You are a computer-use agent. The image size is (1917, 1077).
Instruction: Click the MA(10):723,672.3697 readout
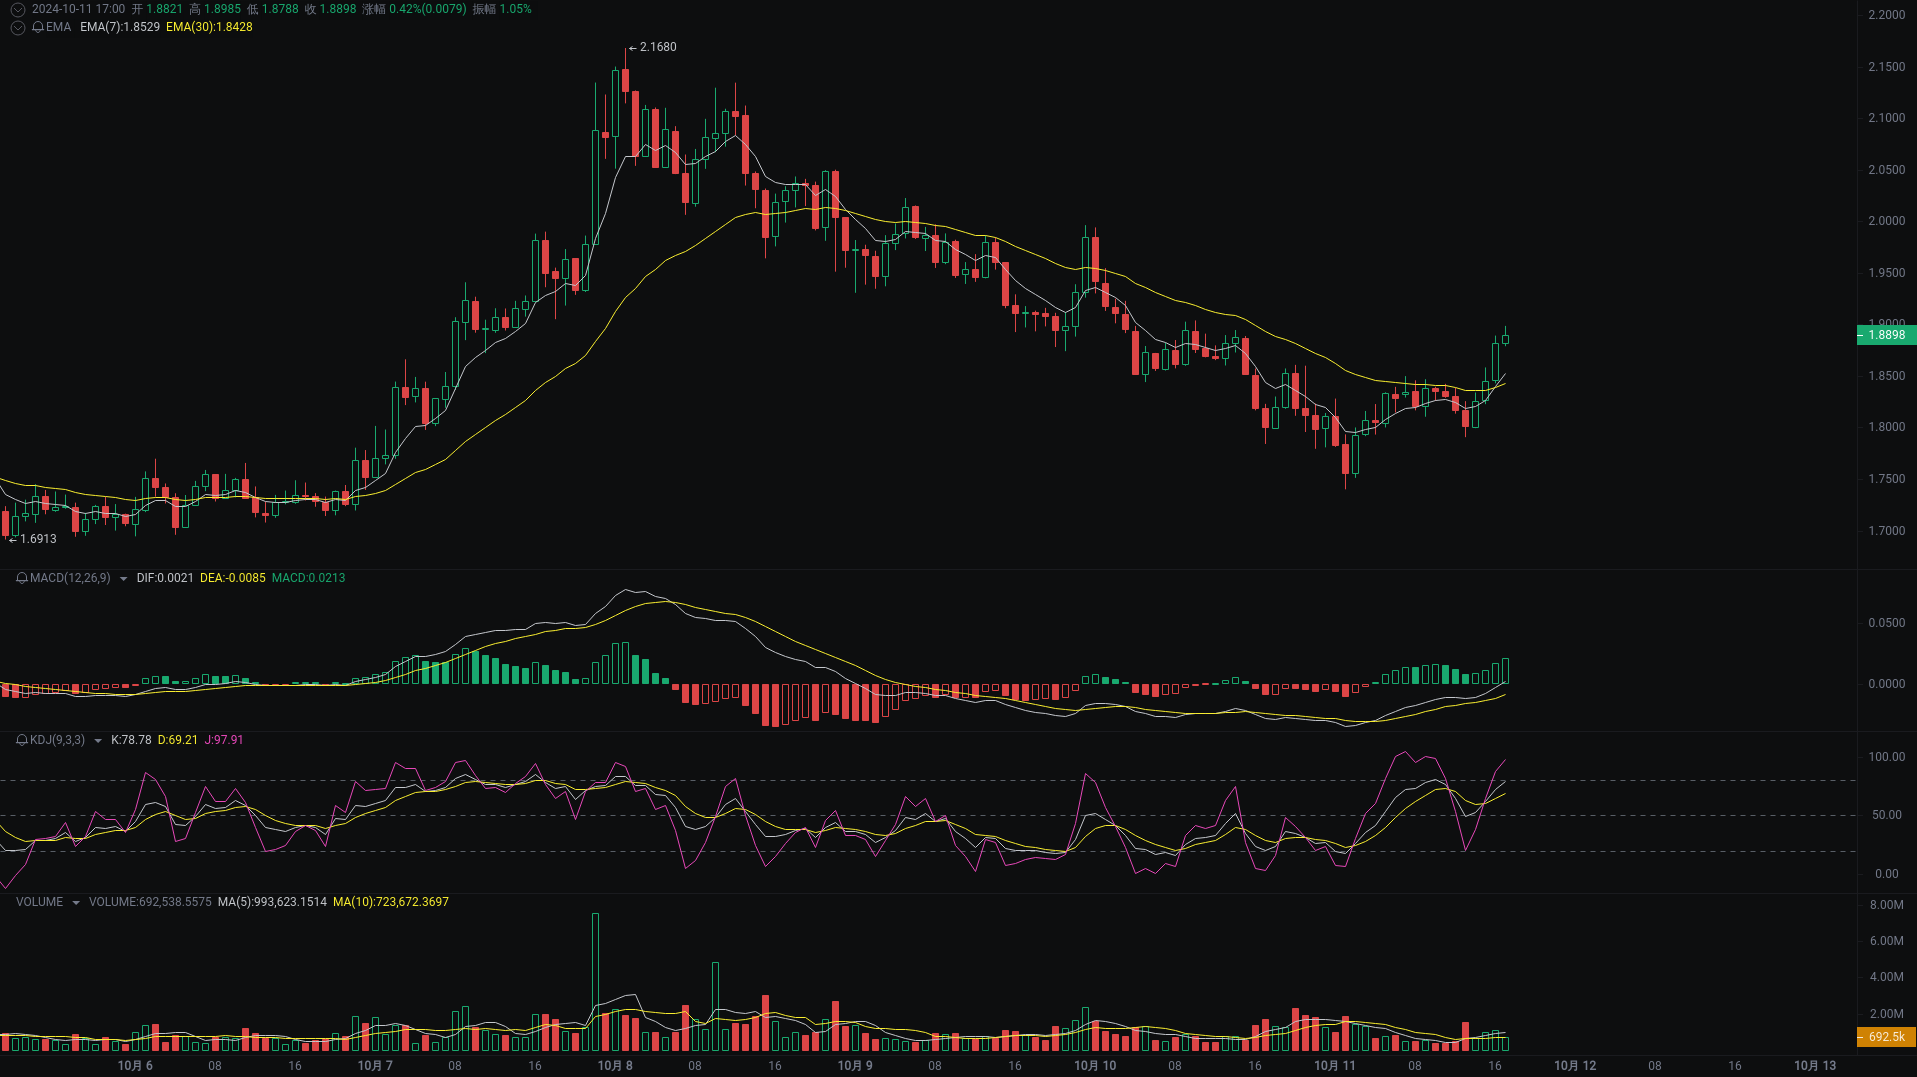pos(391,902)
